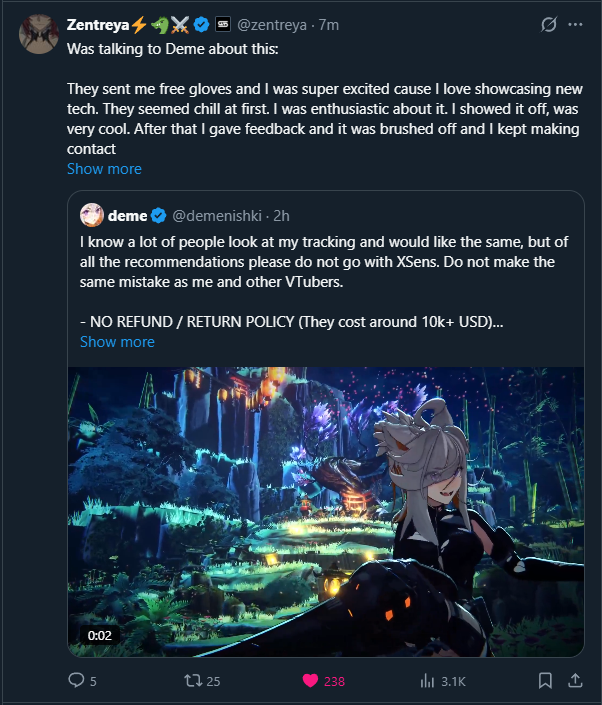Click the affiliation badge beside Zentreya's checkmark
602x705 pixels.
tap(222, 23)
